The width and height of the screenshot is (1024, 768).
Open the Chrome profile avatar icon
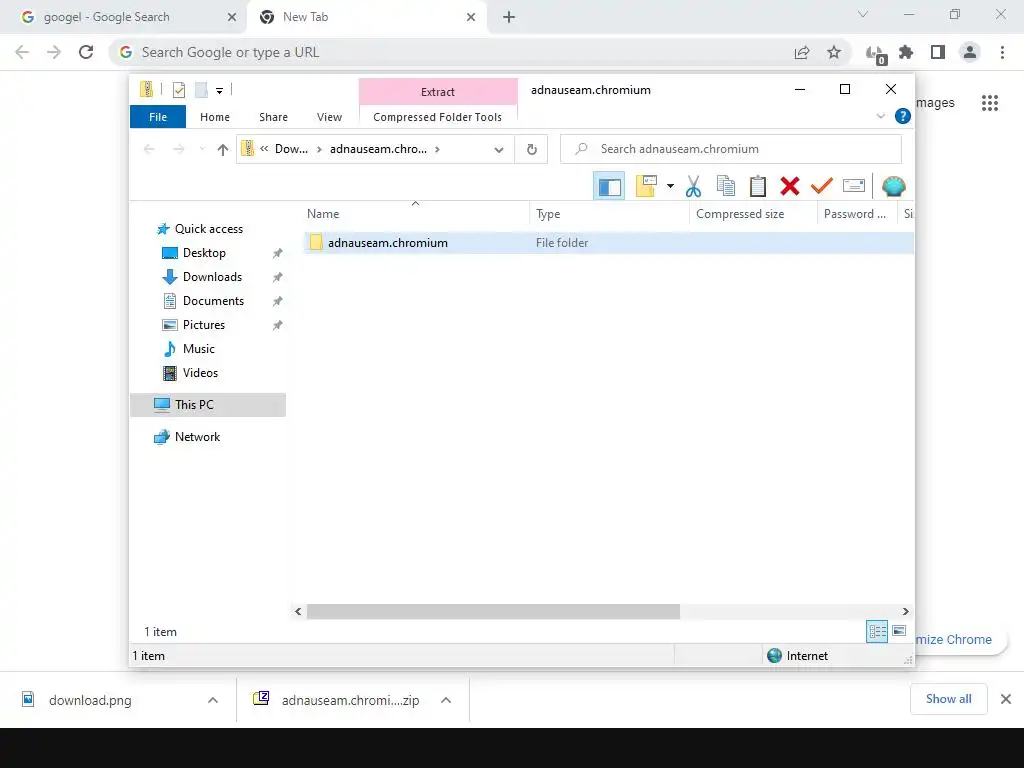point(970,52)
